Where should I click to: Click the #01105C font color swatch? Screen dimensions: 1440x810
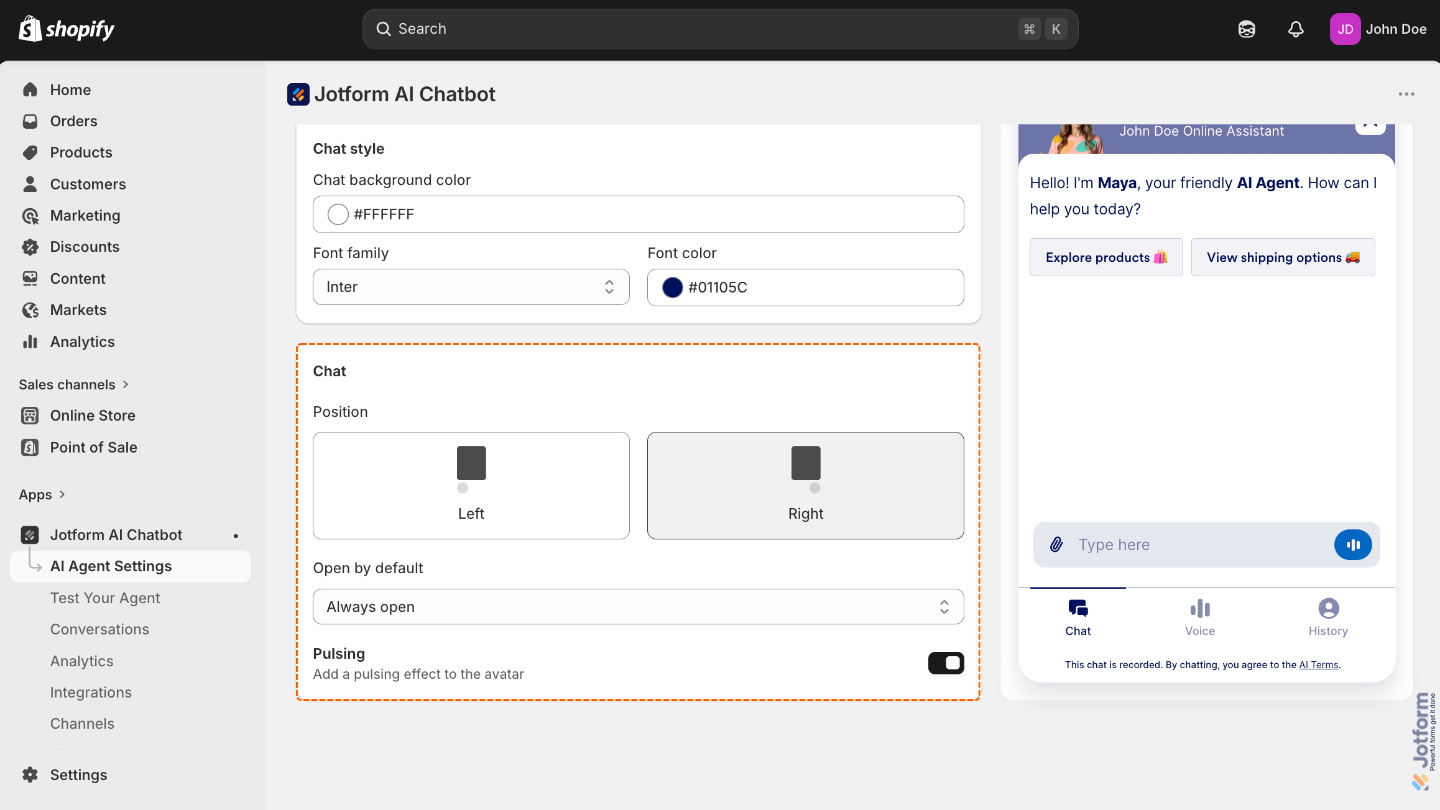click(x=672, y=287)
